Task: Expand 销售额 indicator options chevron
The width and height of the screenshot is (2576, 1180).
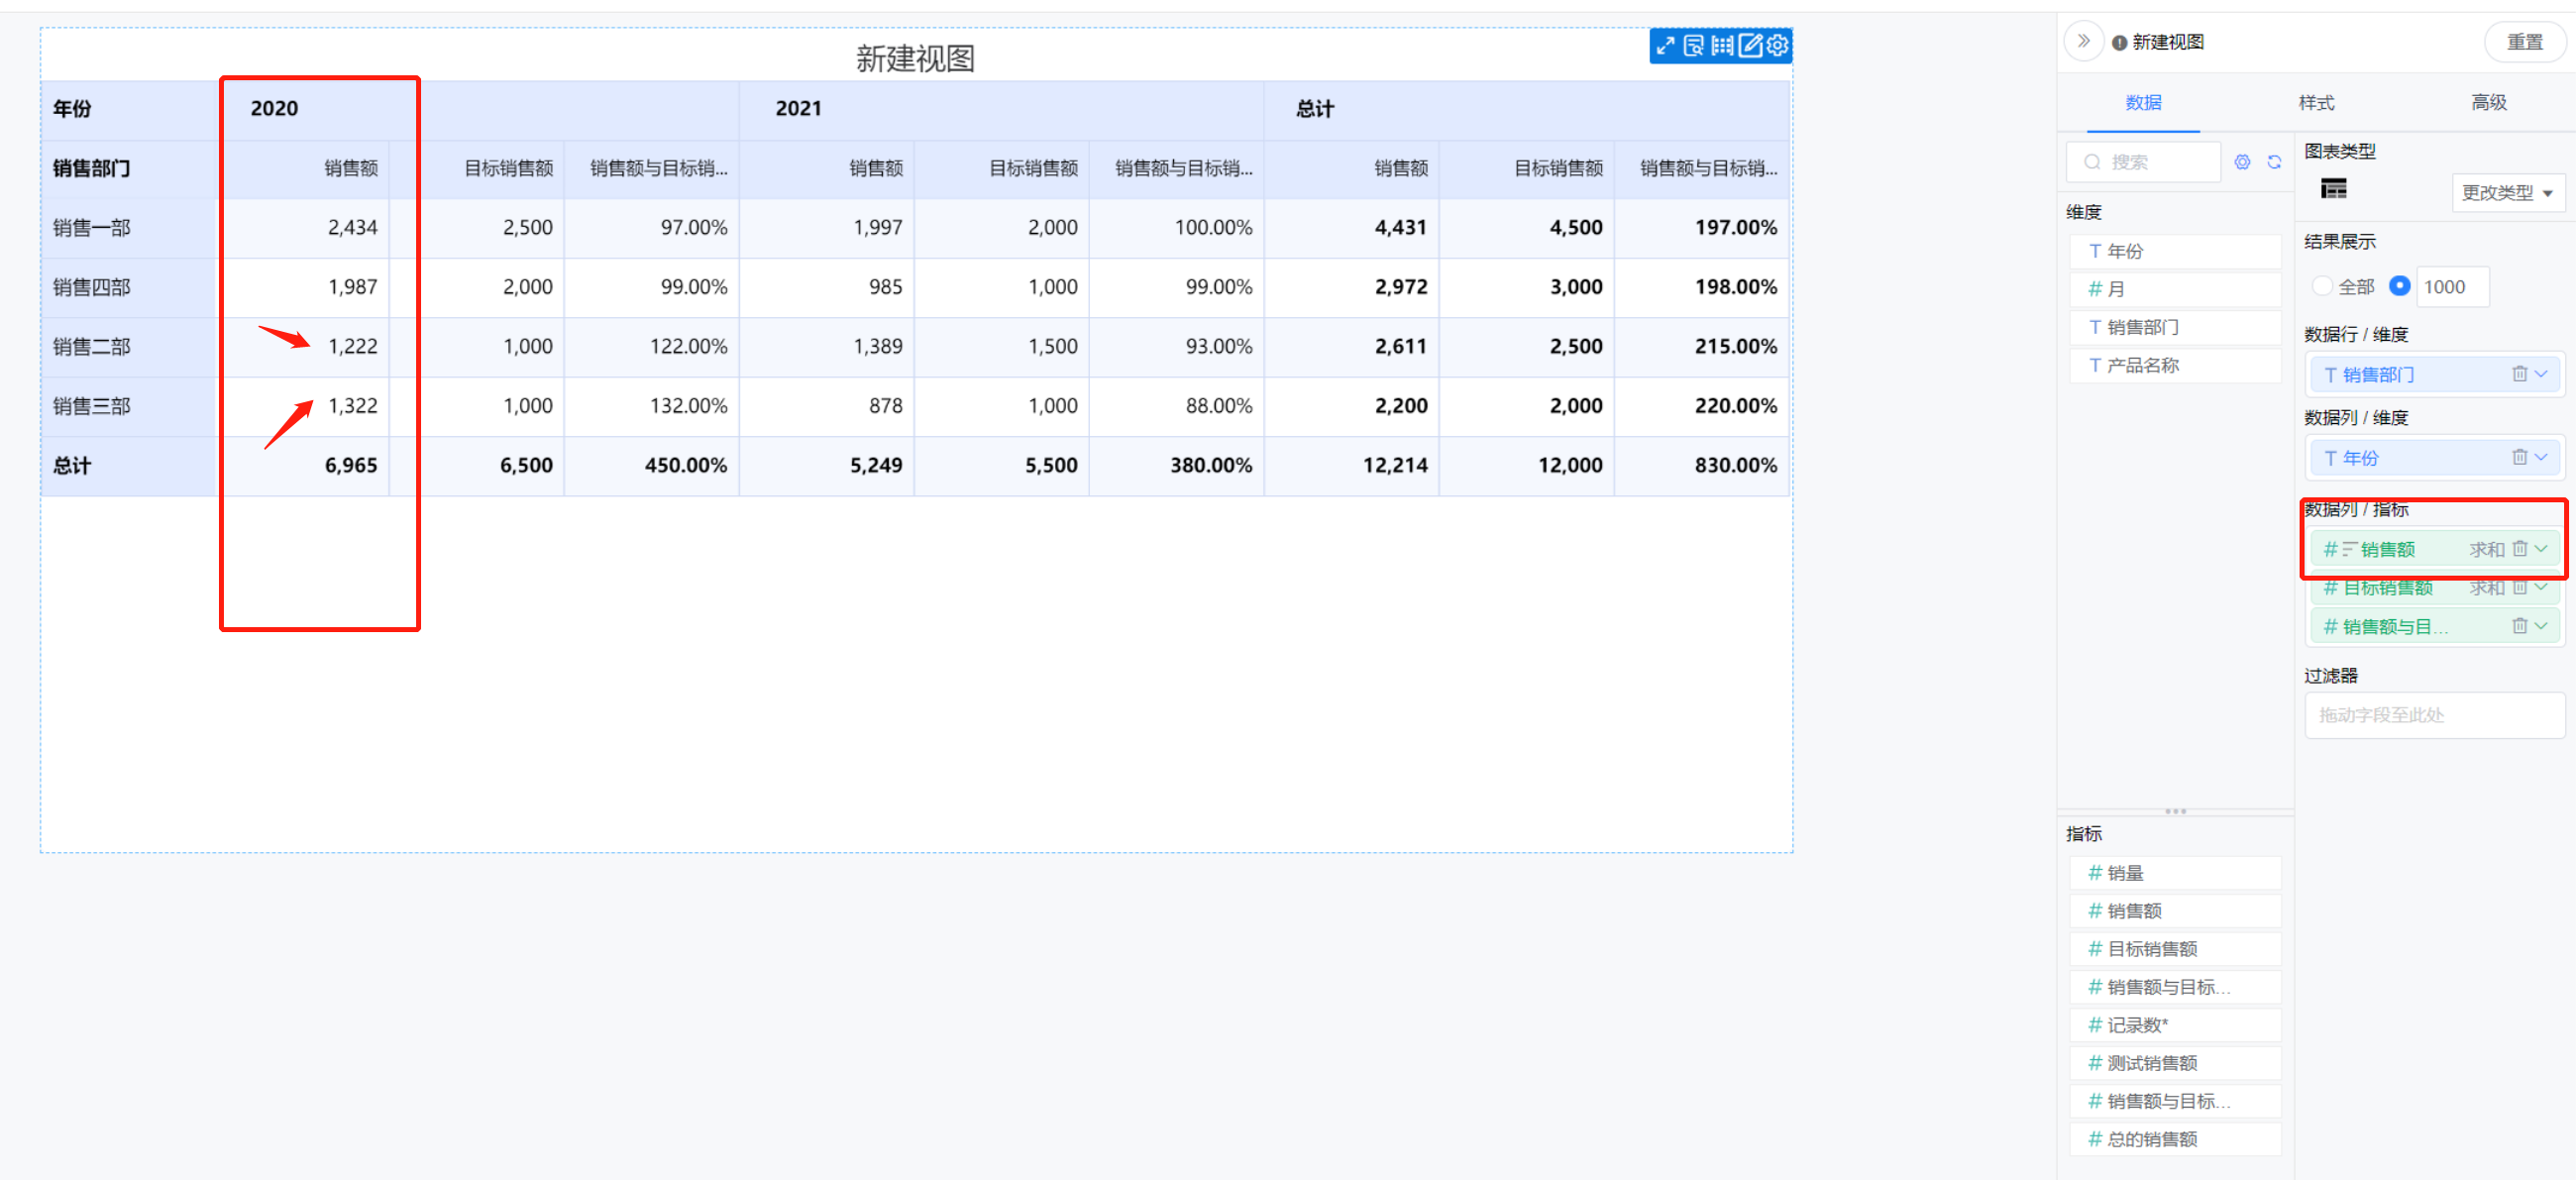Action: [2541, 549]
